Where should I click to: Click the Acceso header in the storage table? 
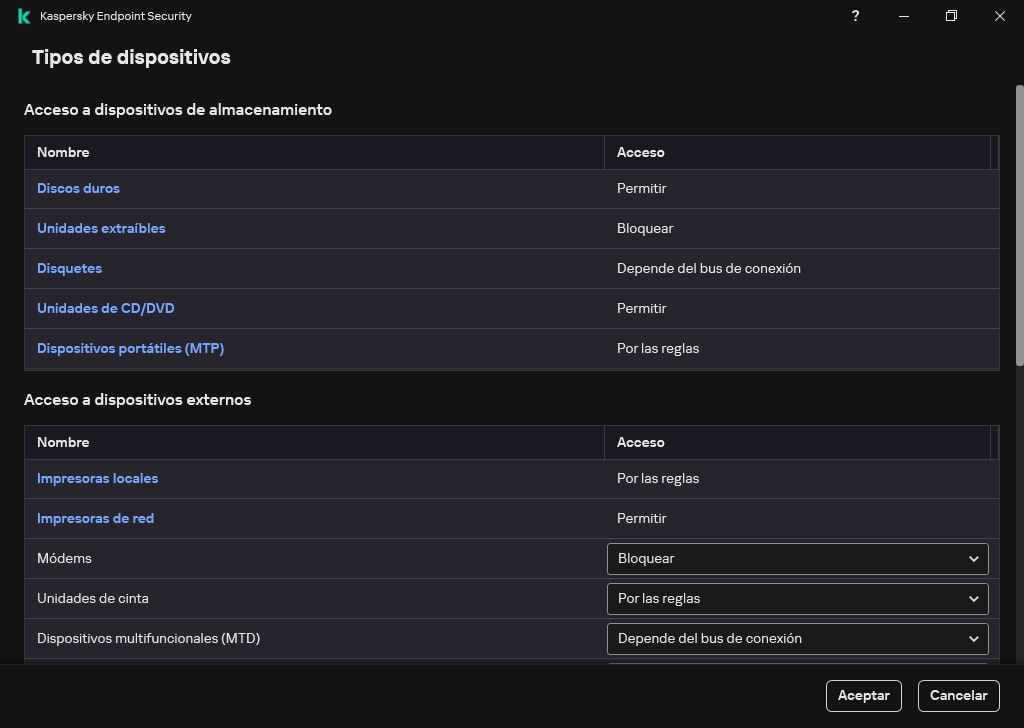641,152
